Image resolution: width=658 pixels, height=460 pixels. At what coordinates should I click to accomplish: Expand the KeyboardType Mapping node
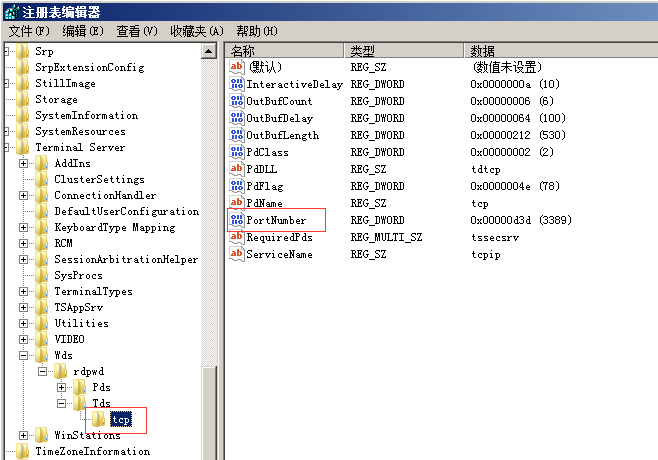click(24, 227)
